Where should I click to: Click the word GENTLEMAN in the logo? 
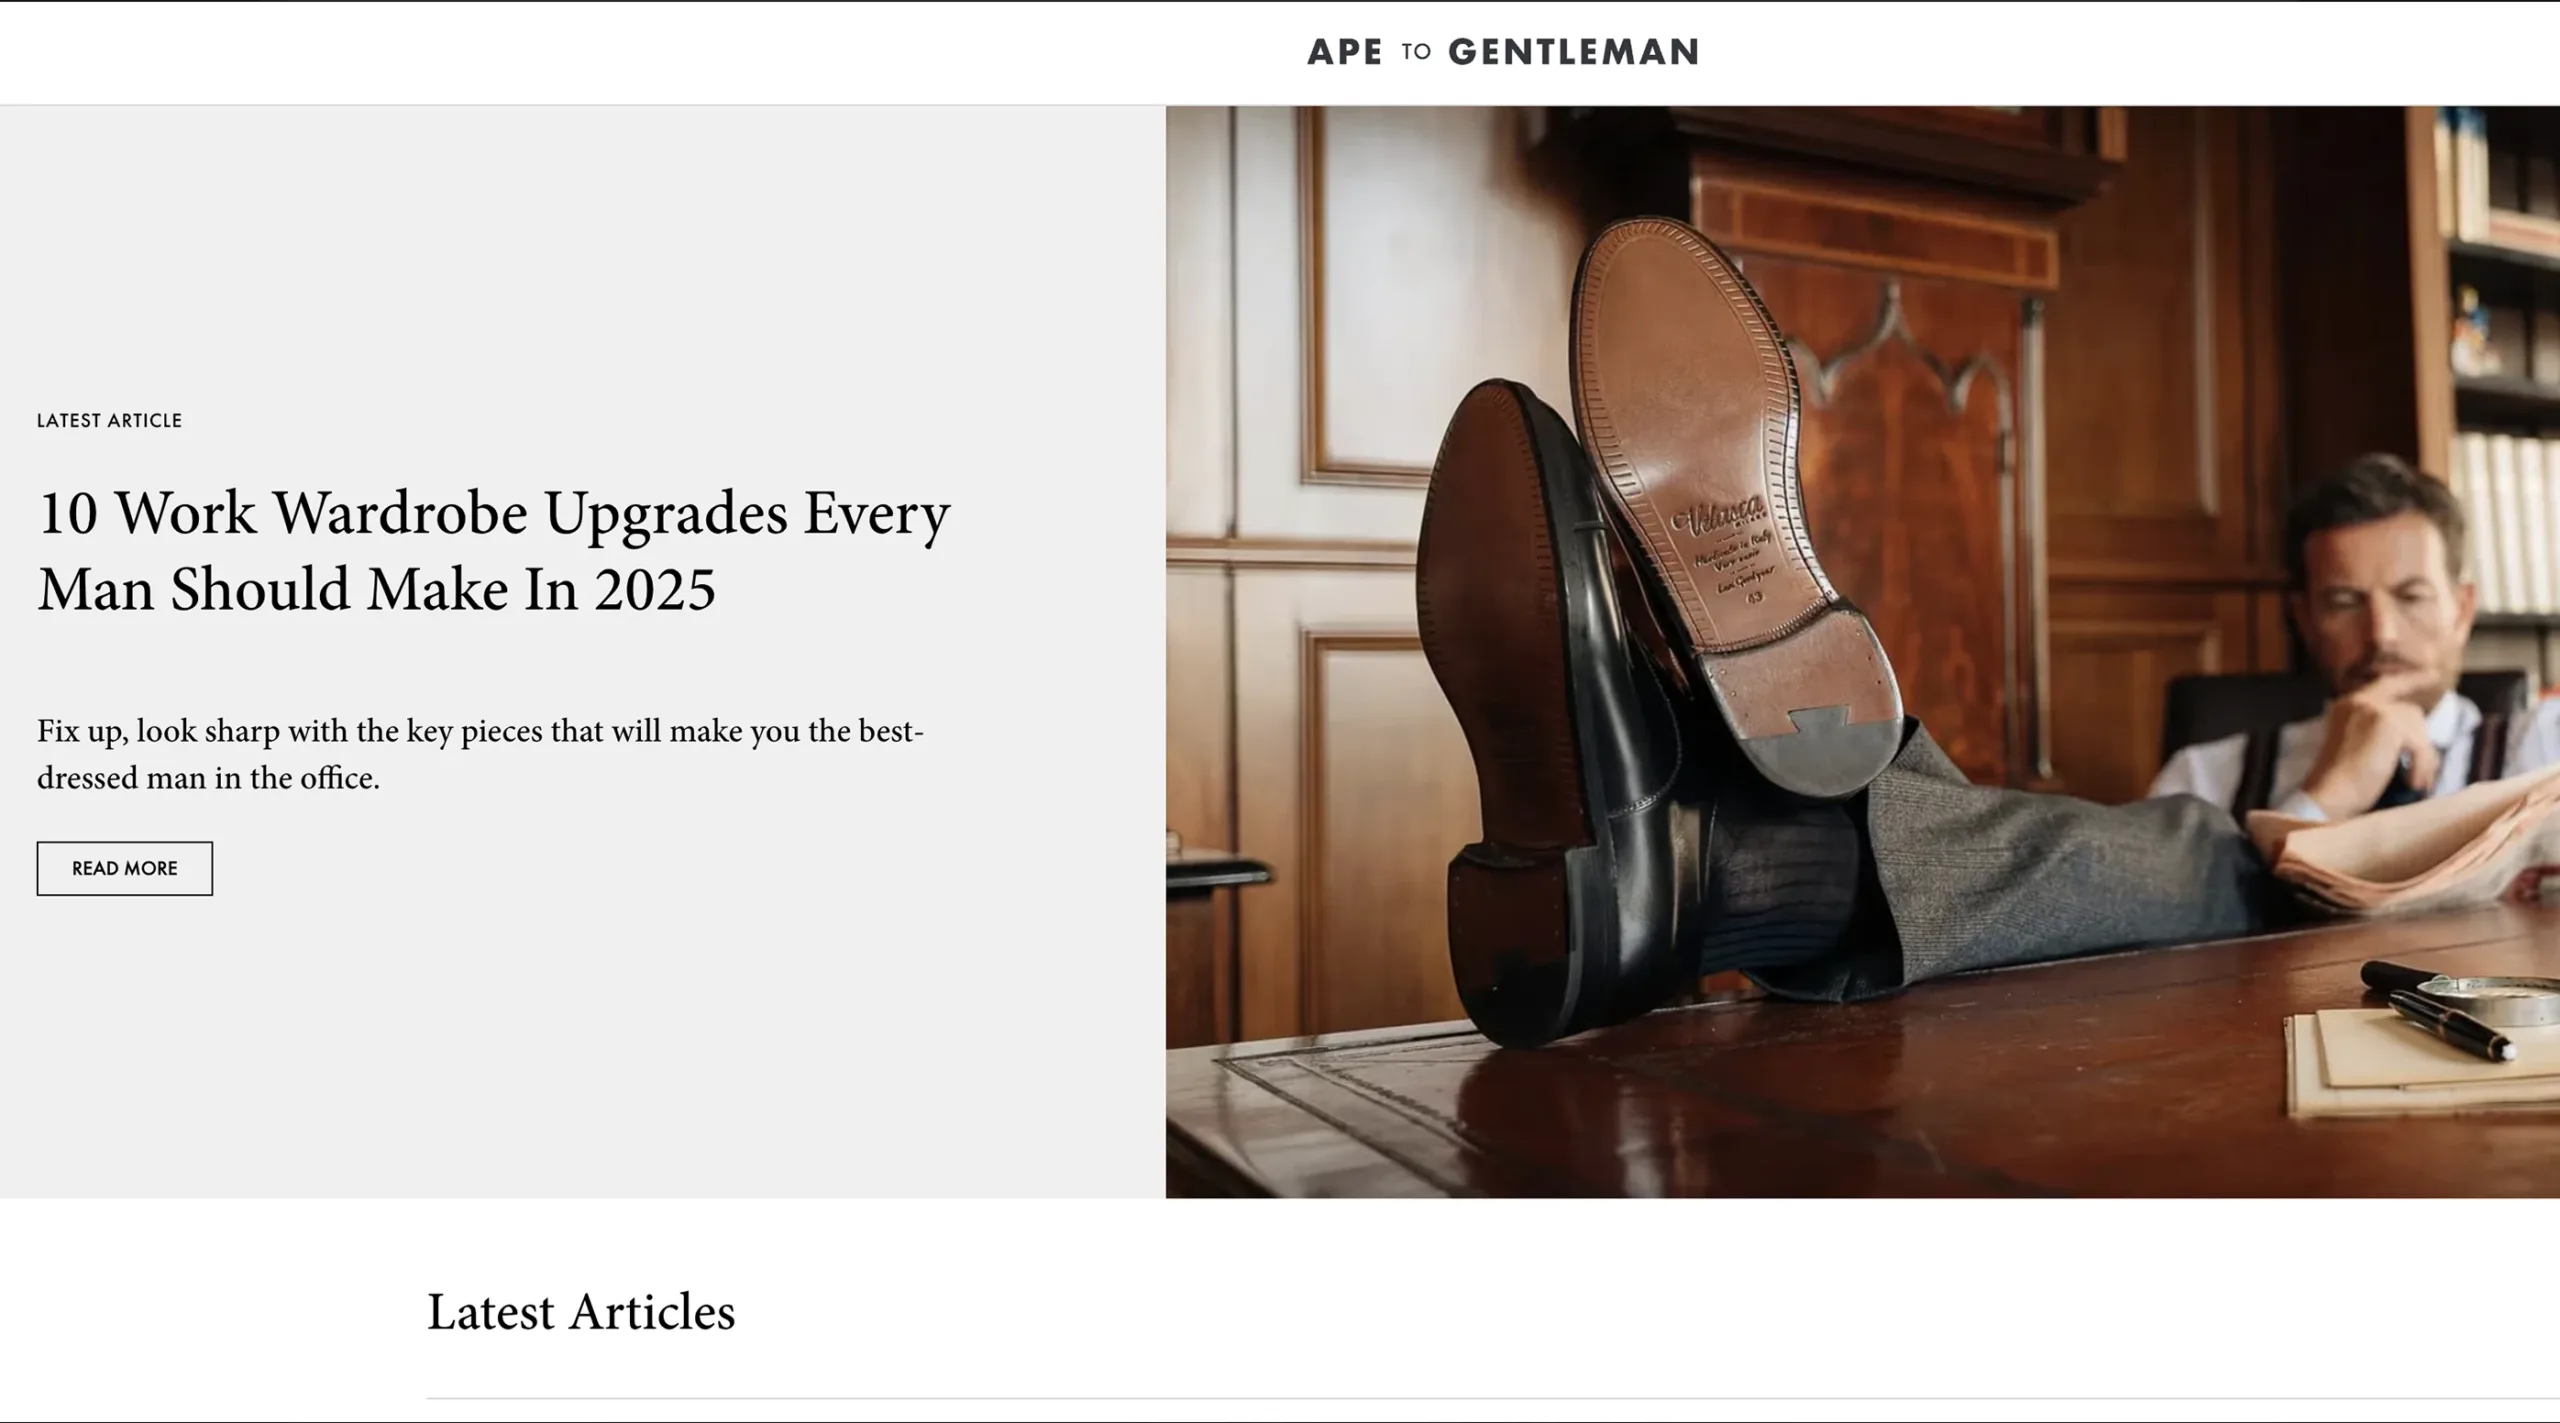click(x=1574, y=52)
